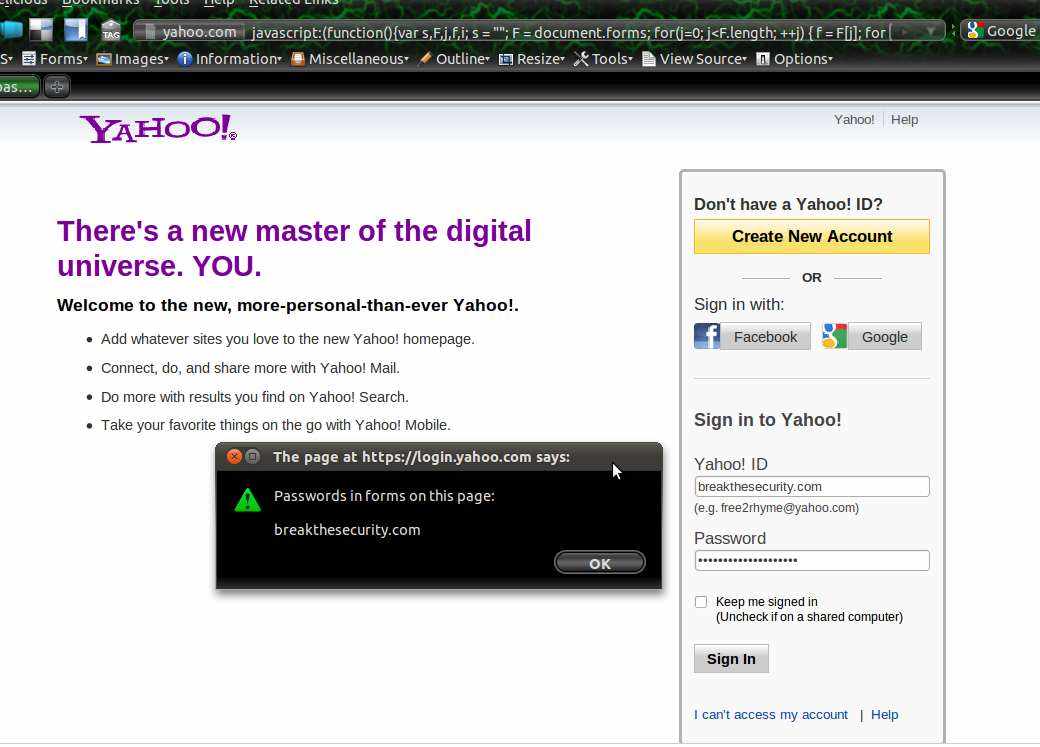1040x747 pixels.
Task: Open the Tools menu in menu bar
Action: click(171, 3)
